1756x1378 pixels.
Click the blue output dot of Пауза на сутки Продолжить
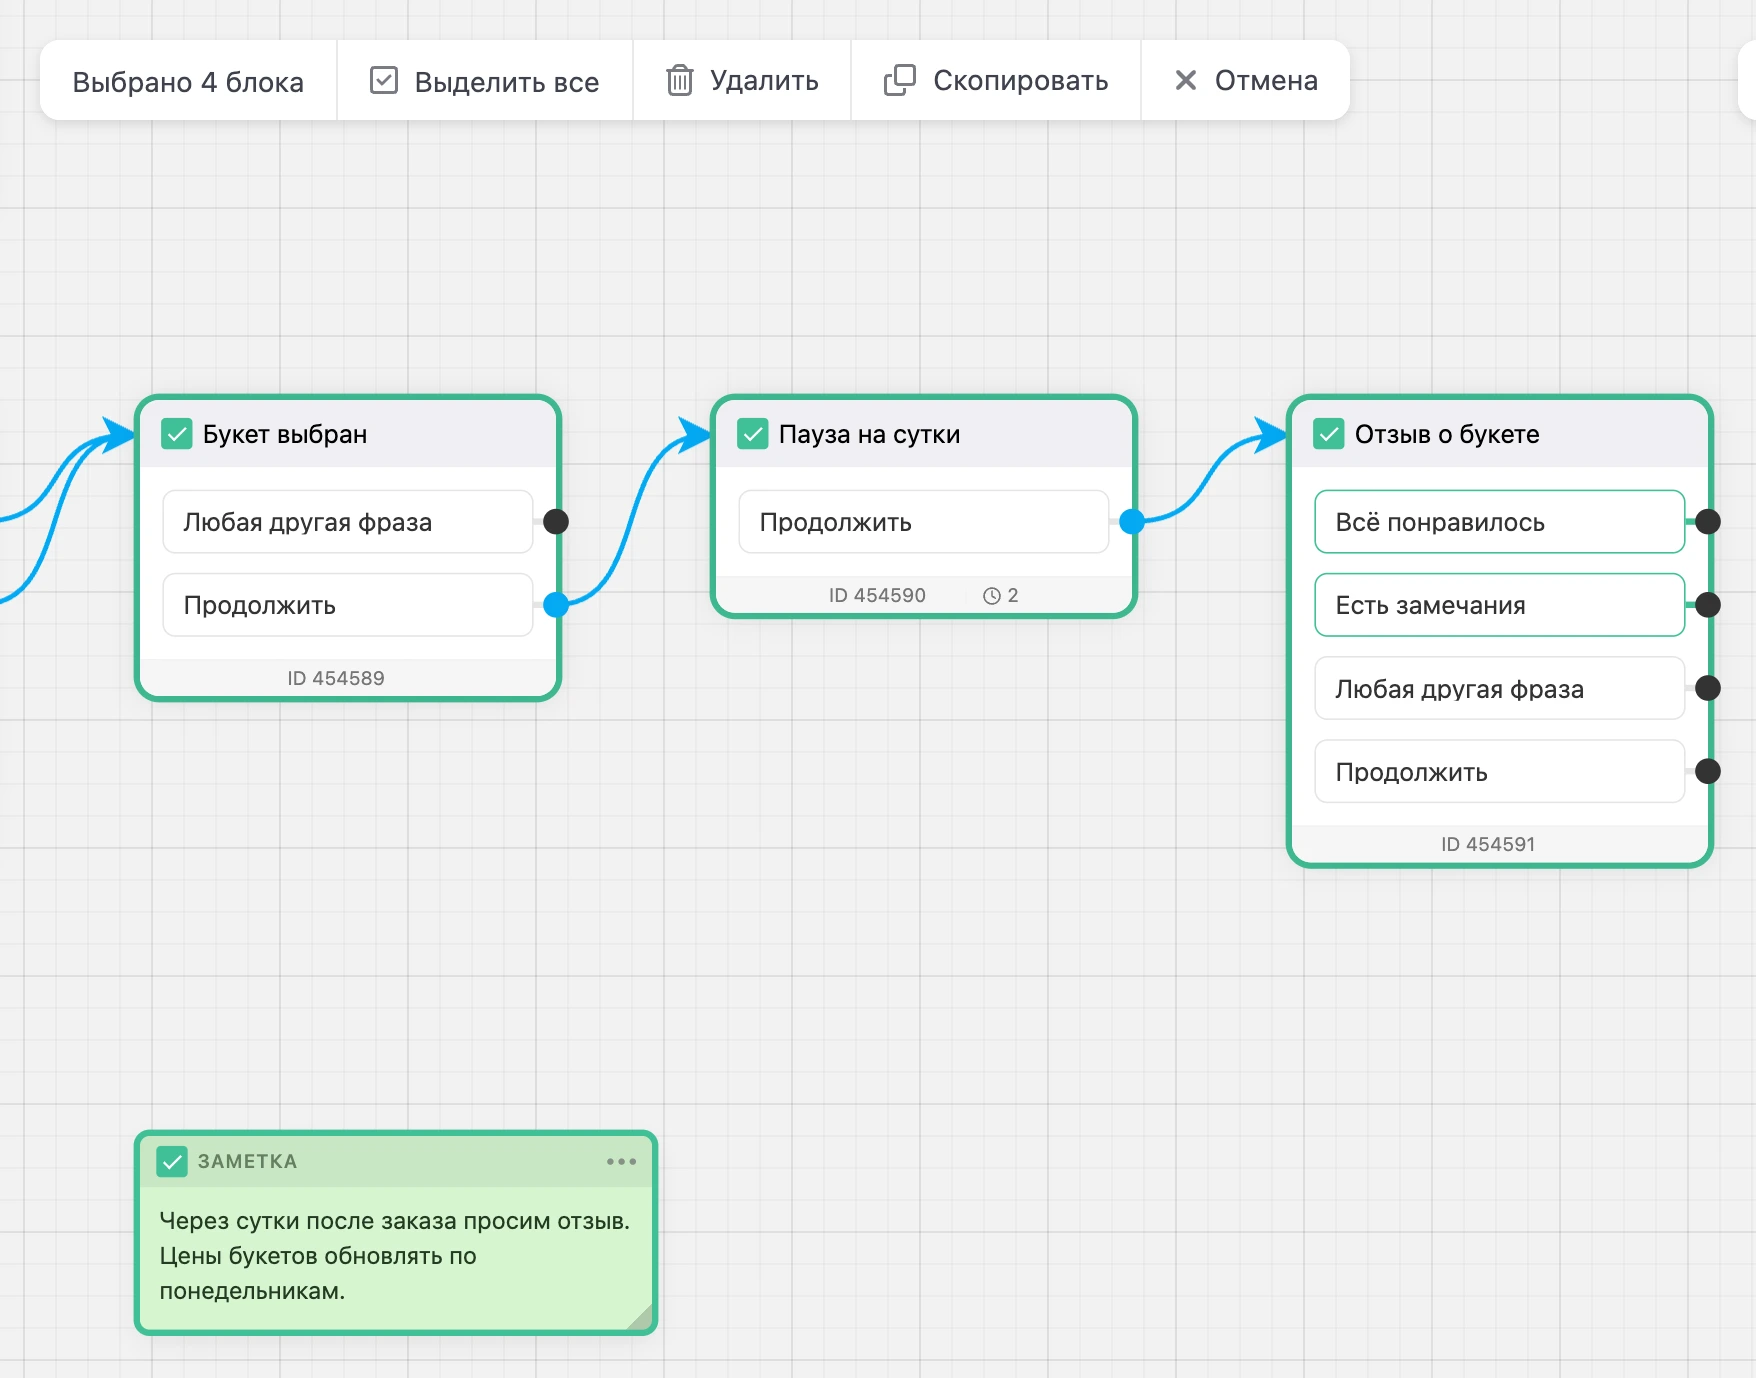tap(1132, 521)
